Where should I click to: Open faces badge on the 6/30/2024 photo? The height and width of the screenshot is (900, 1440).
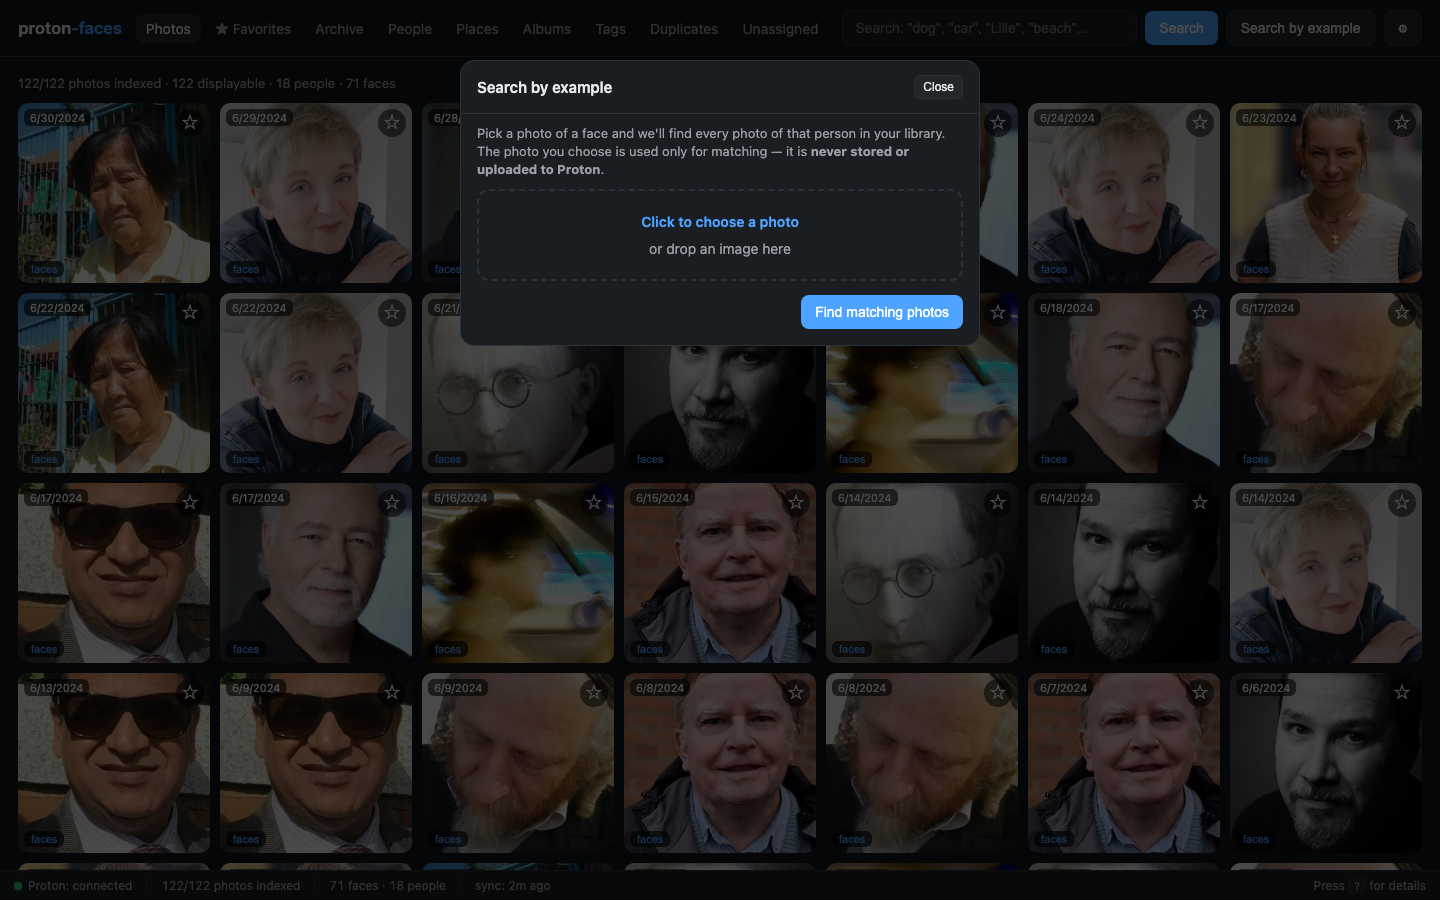pos(44,269)
